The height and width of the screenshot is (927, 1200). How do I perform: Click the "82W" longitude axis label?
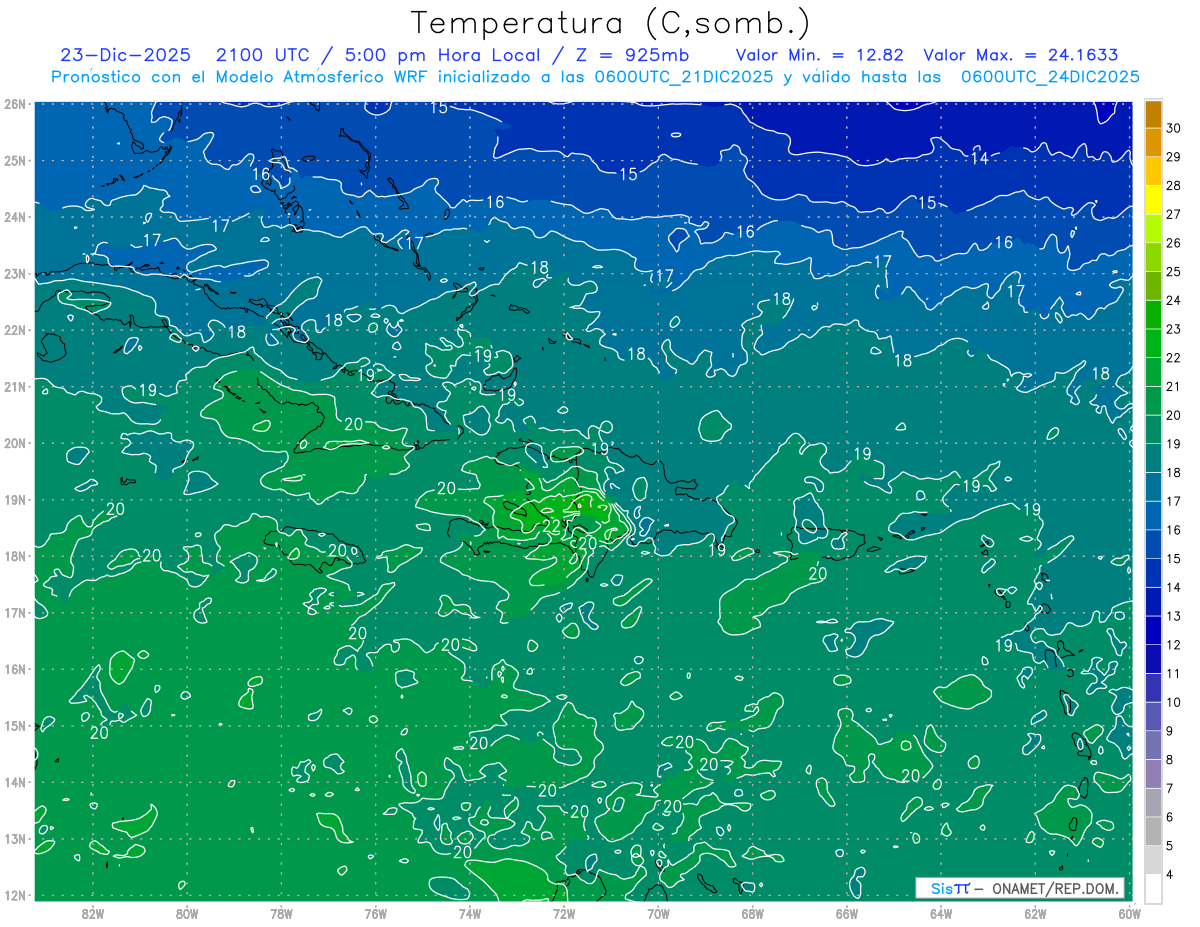coord(93,913)
